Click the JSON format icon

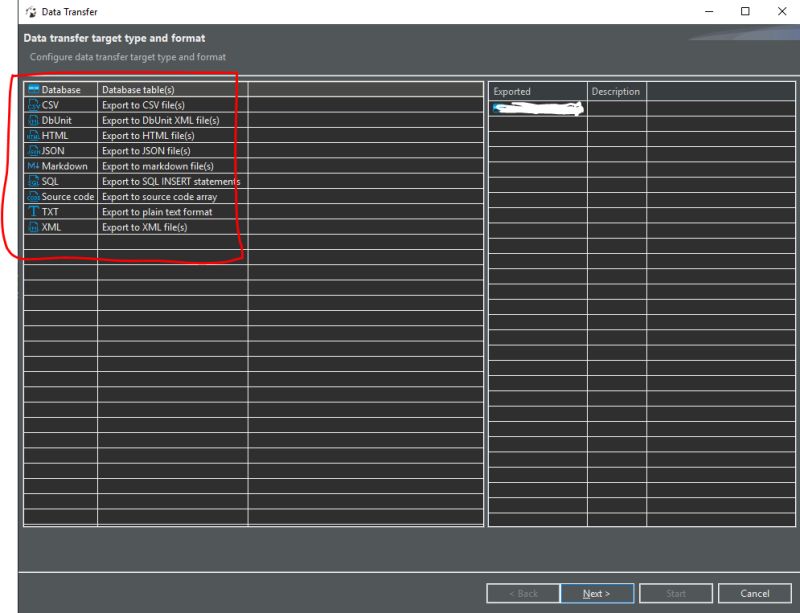[33, 150]
